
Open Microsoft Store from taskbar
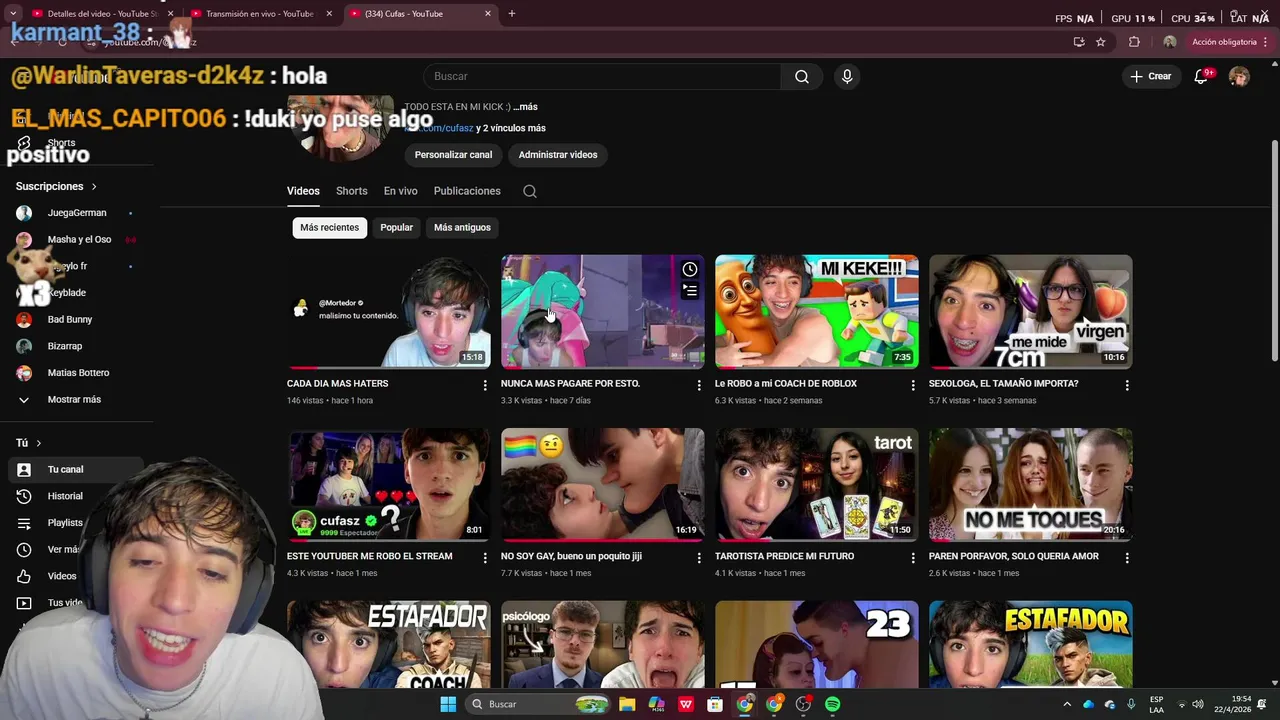point(715,705)
